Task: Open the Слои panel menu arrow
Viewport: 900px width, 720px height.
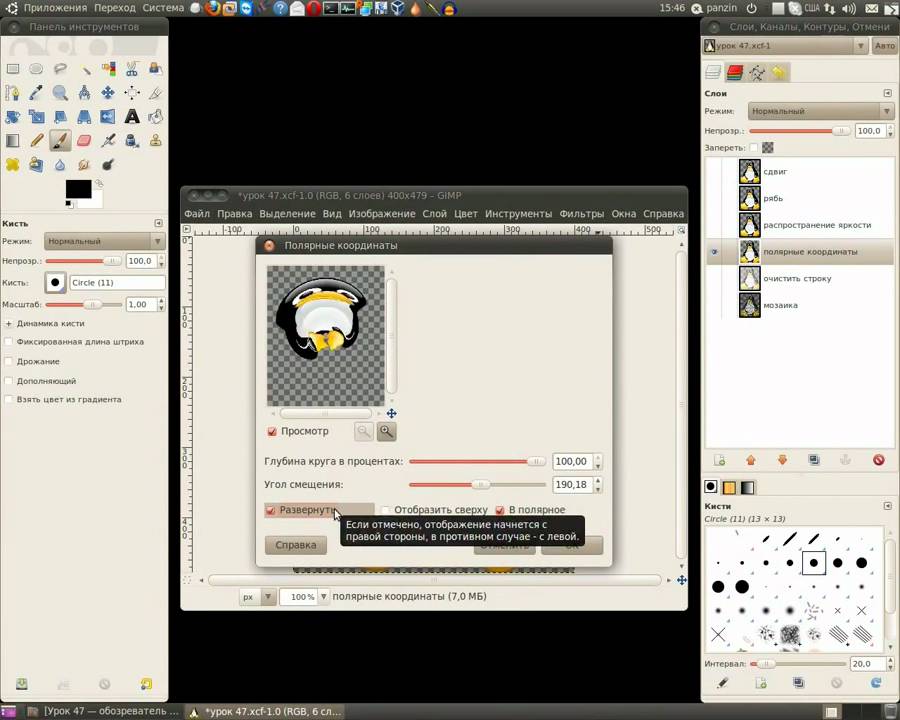Action: click(x=887, y=93)
